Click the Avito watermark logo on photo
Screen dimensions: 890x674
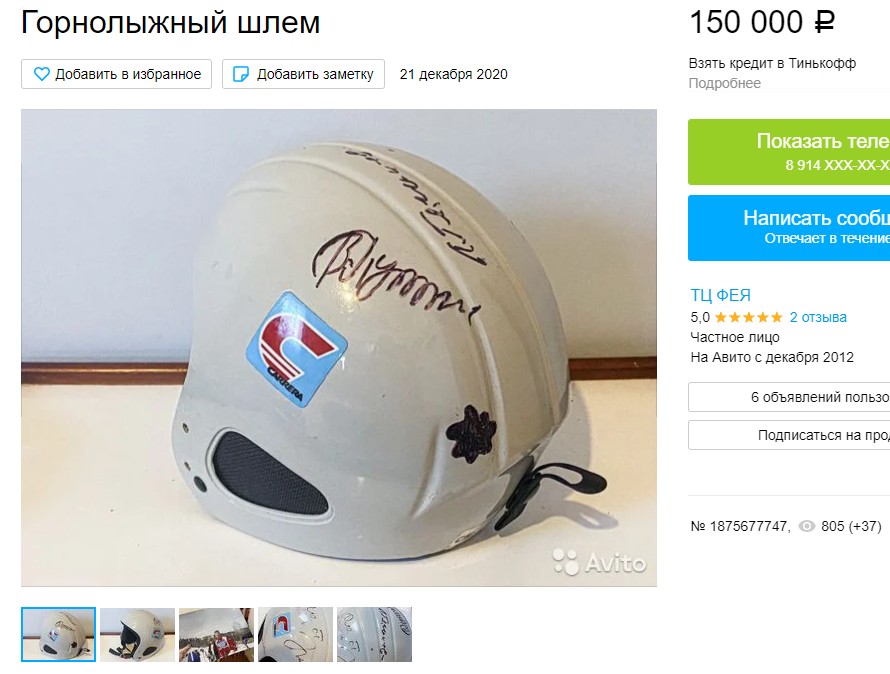tap(599, 562)
